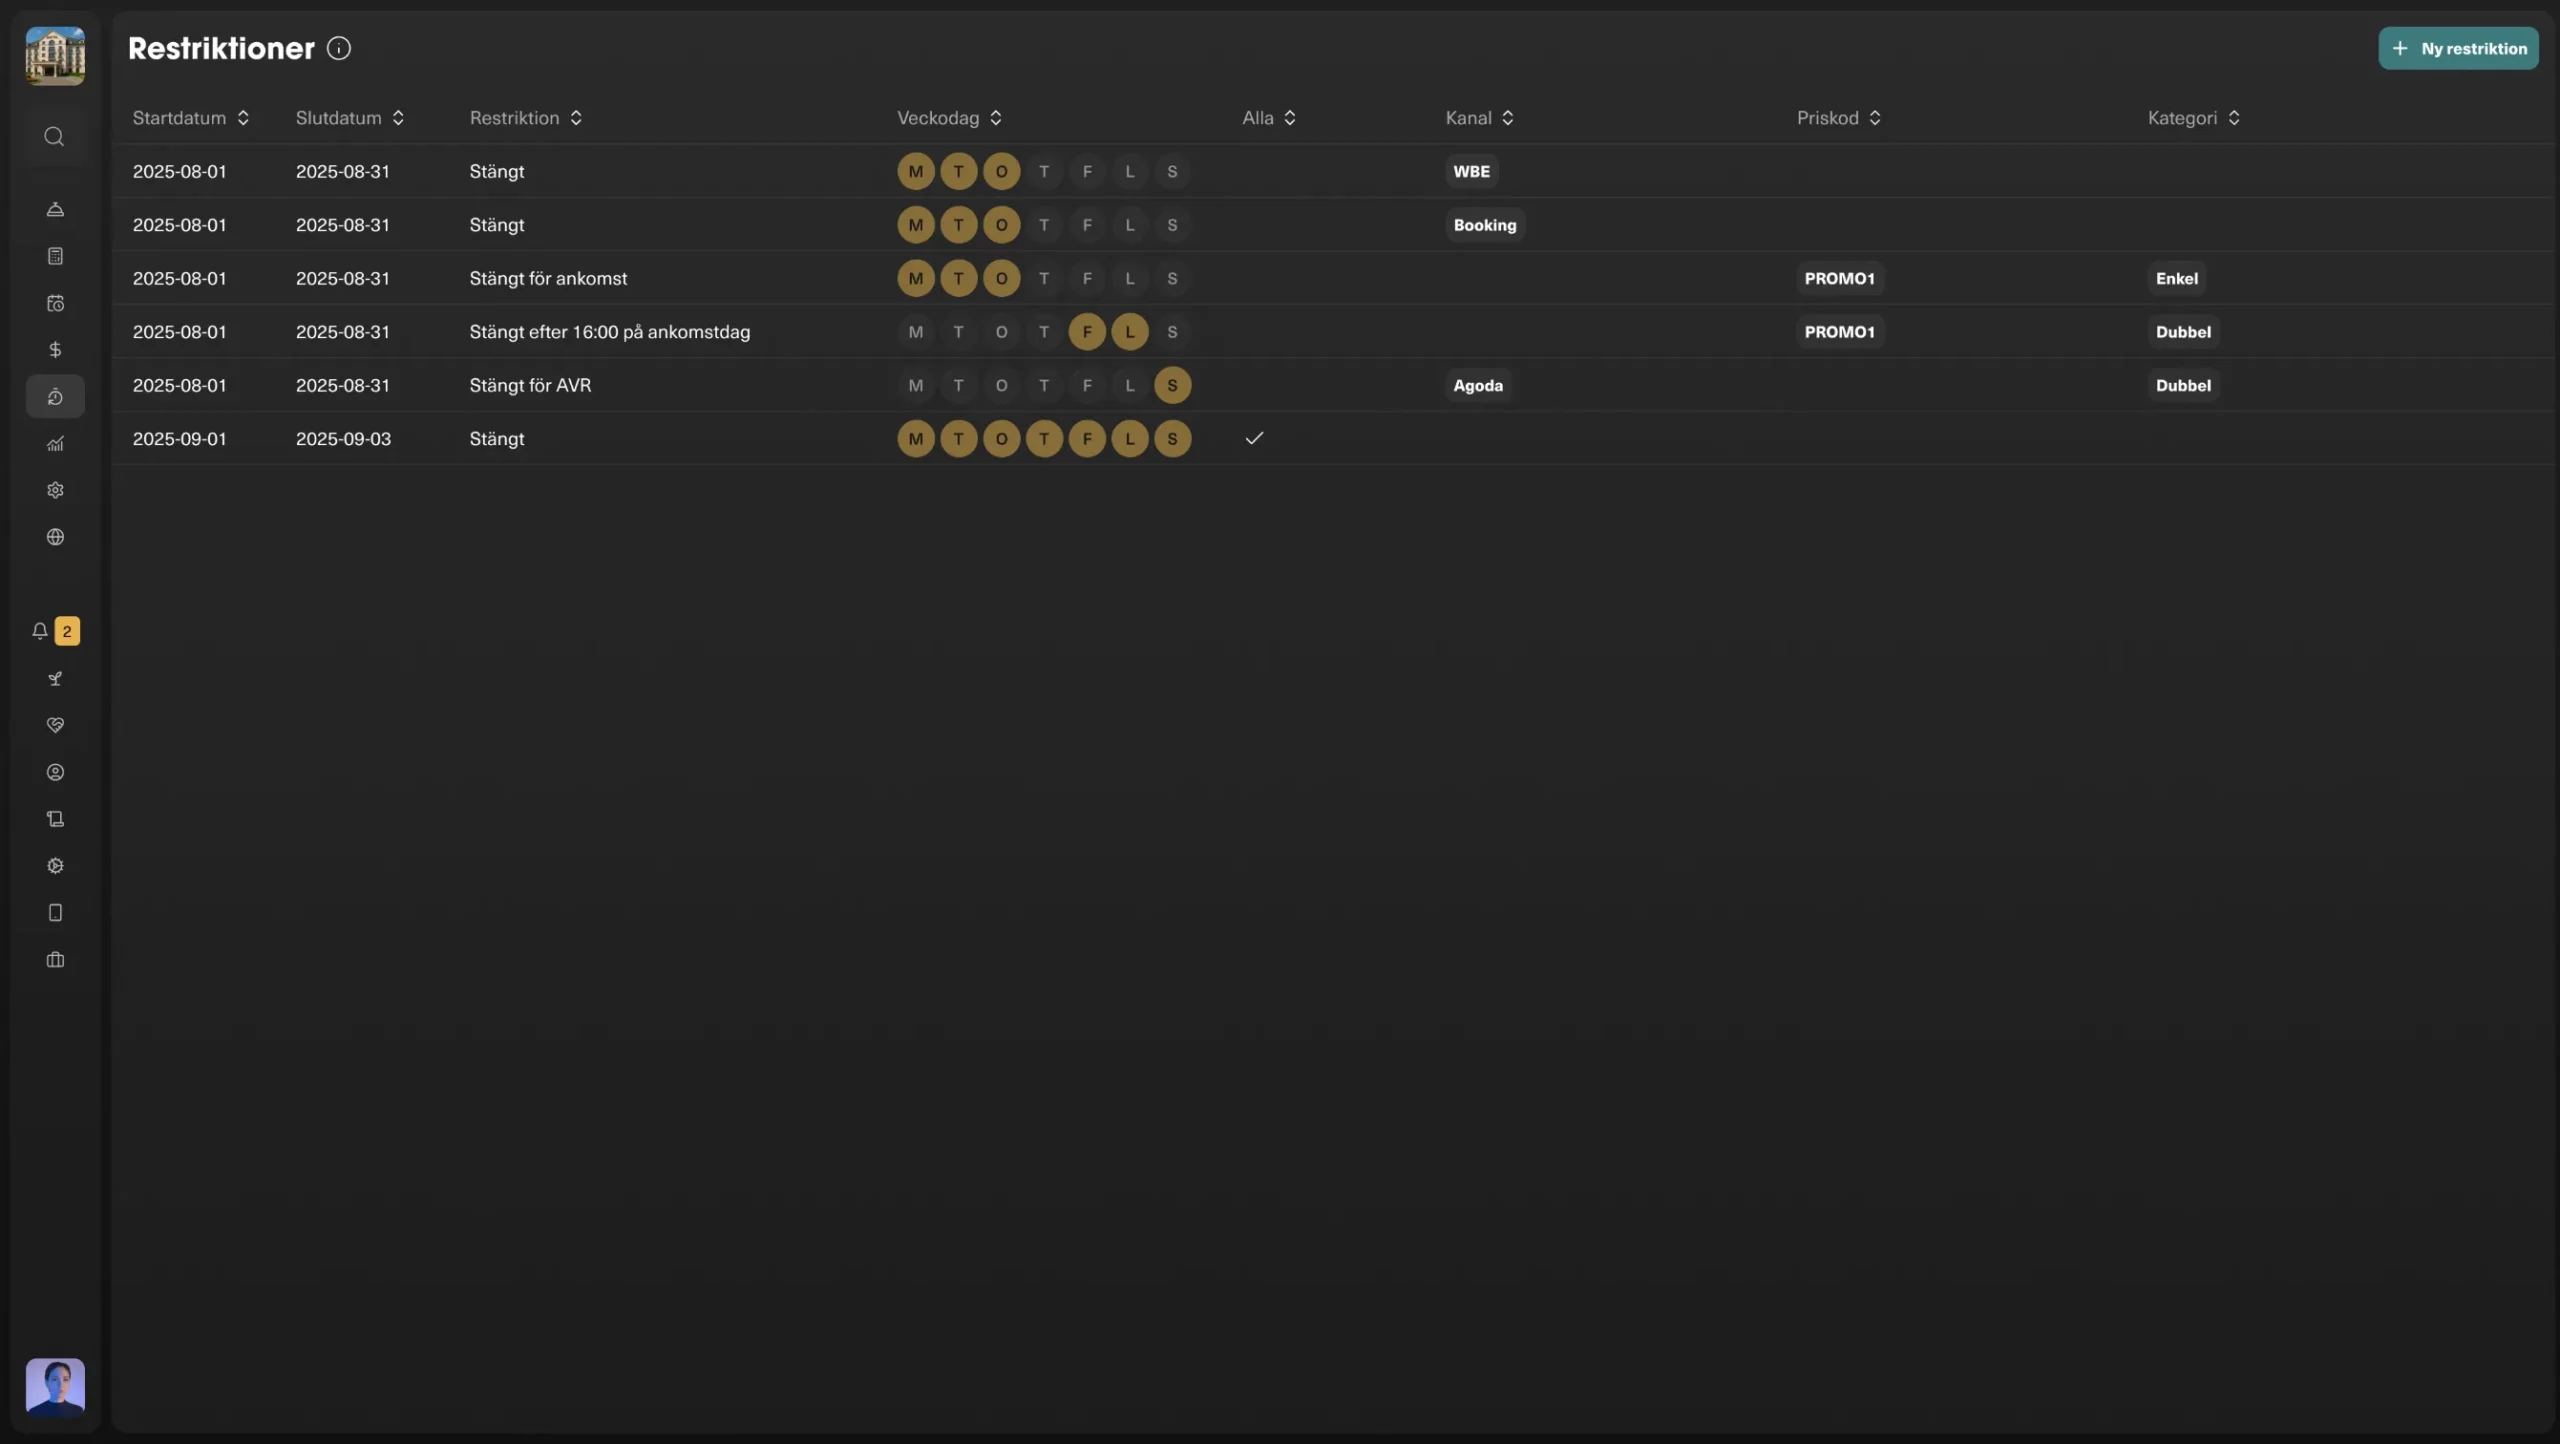The image size is (2560, 1444).
Task: Select the concierge bell icon in sidebar
Action: (x=55, y=210)
